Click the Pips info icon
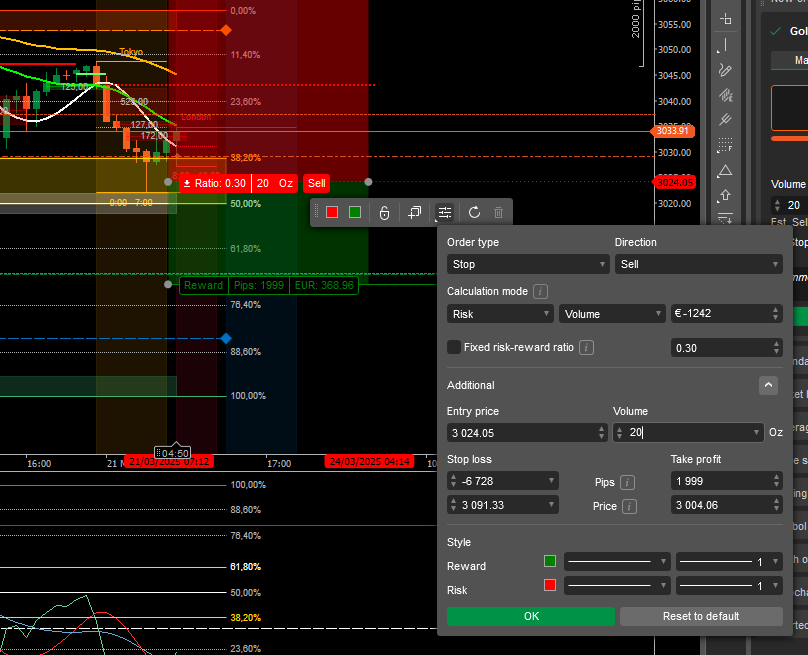Screen dimensions: 808x655 (627, 482)
